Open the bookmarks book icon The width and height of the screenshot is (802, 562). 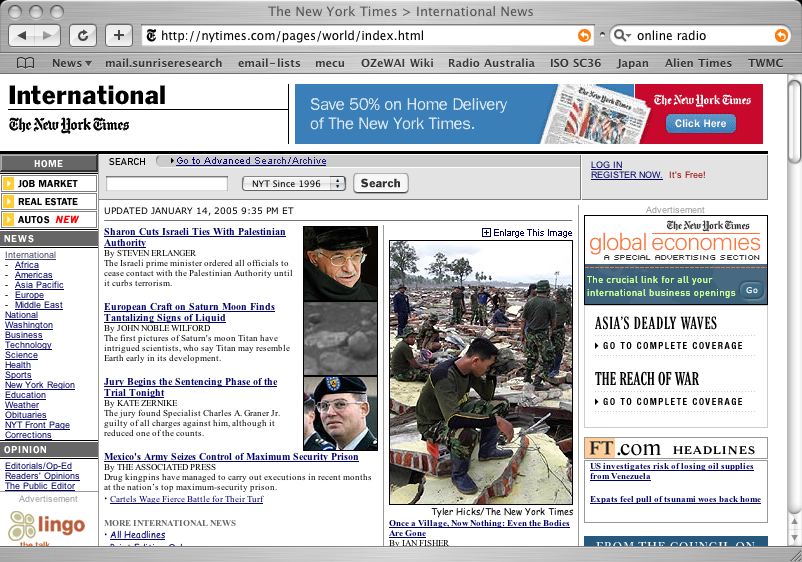(x=26, y=63)
